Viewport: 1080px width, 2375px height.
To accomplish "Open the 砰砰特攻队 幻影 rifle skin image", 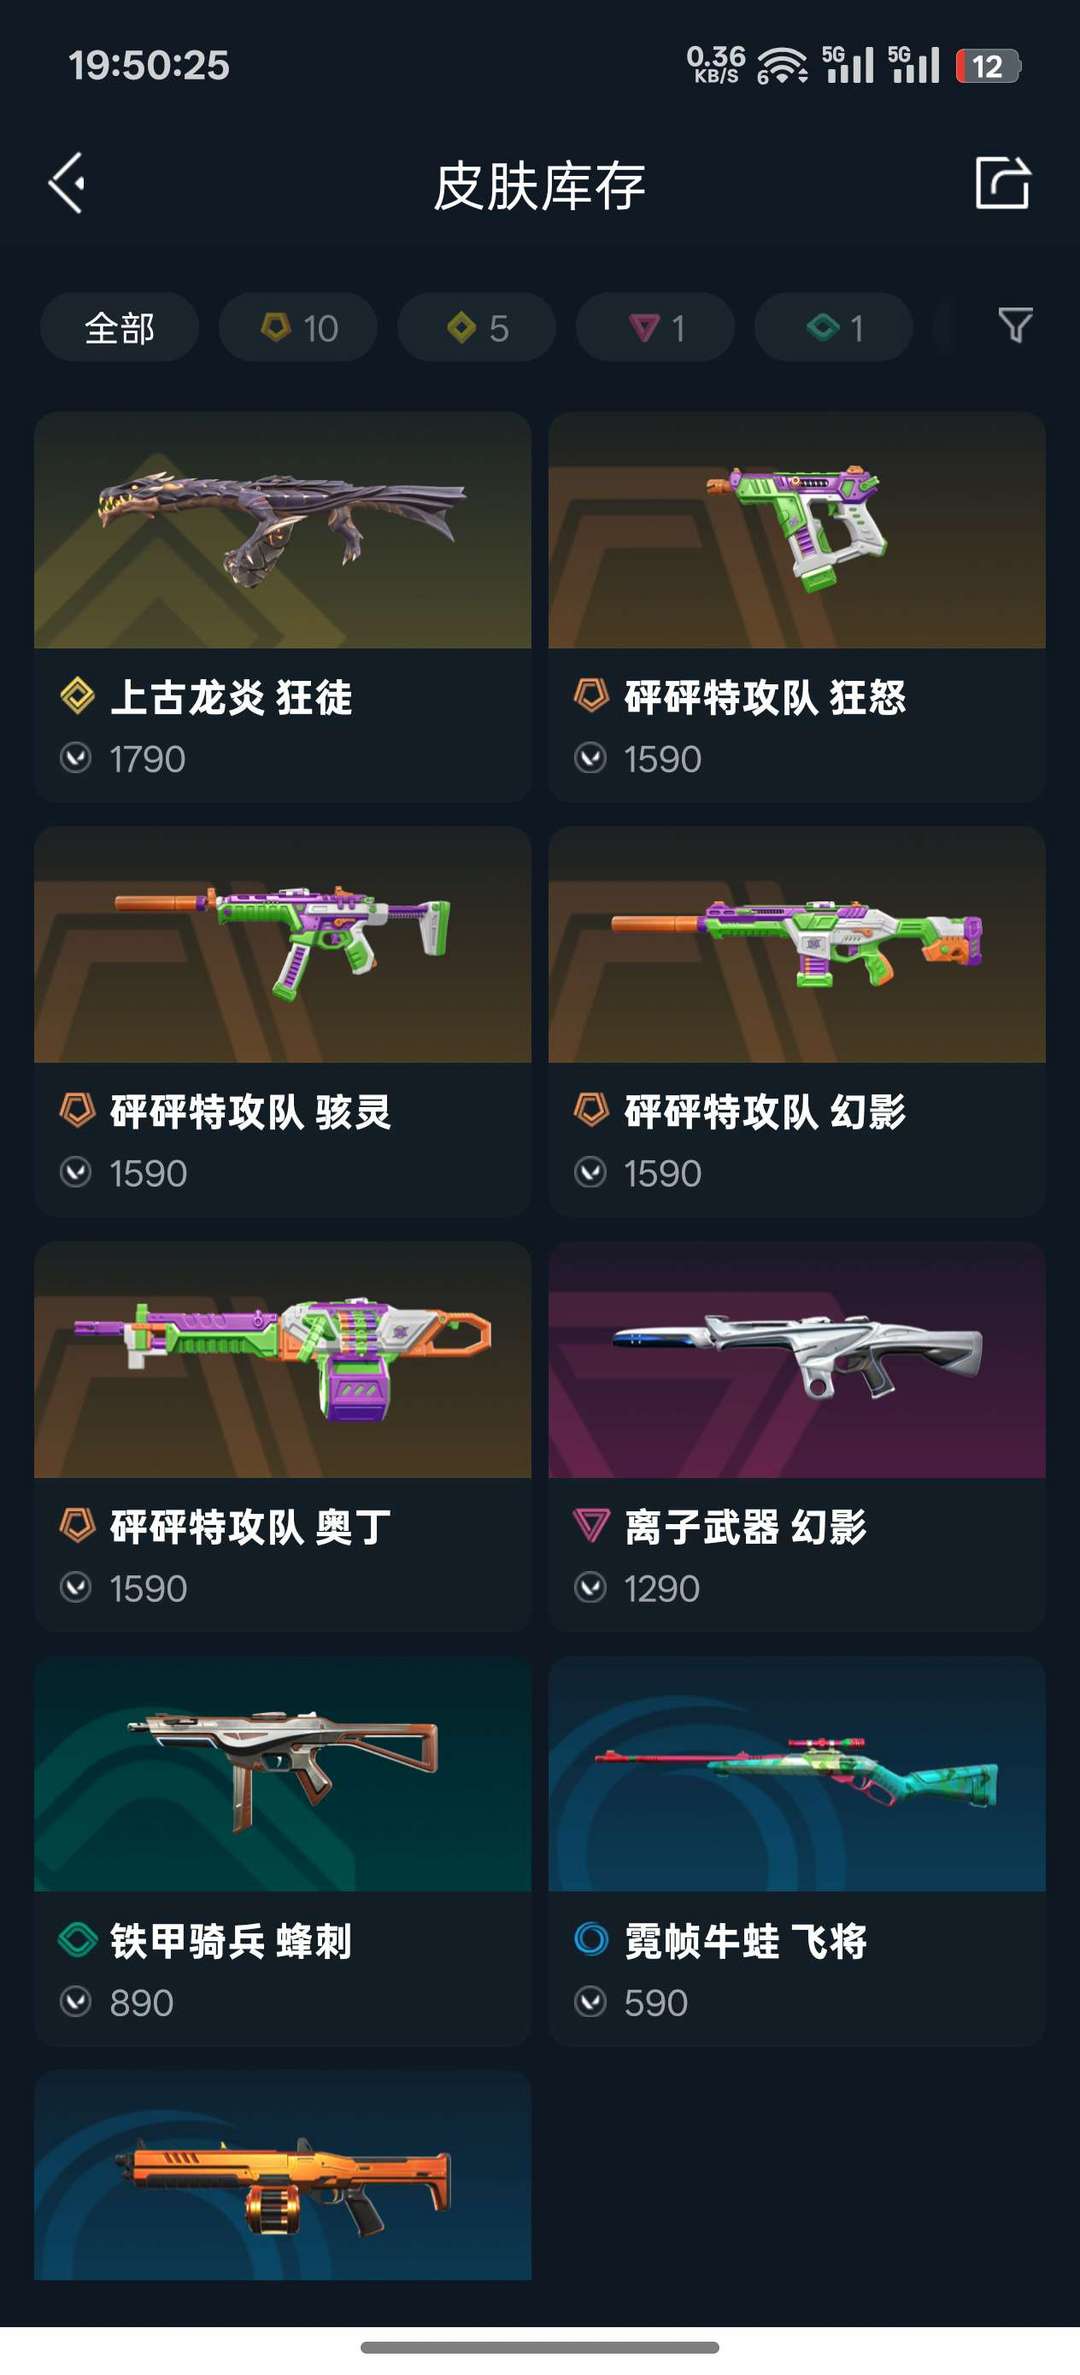I will pos(797,944).
